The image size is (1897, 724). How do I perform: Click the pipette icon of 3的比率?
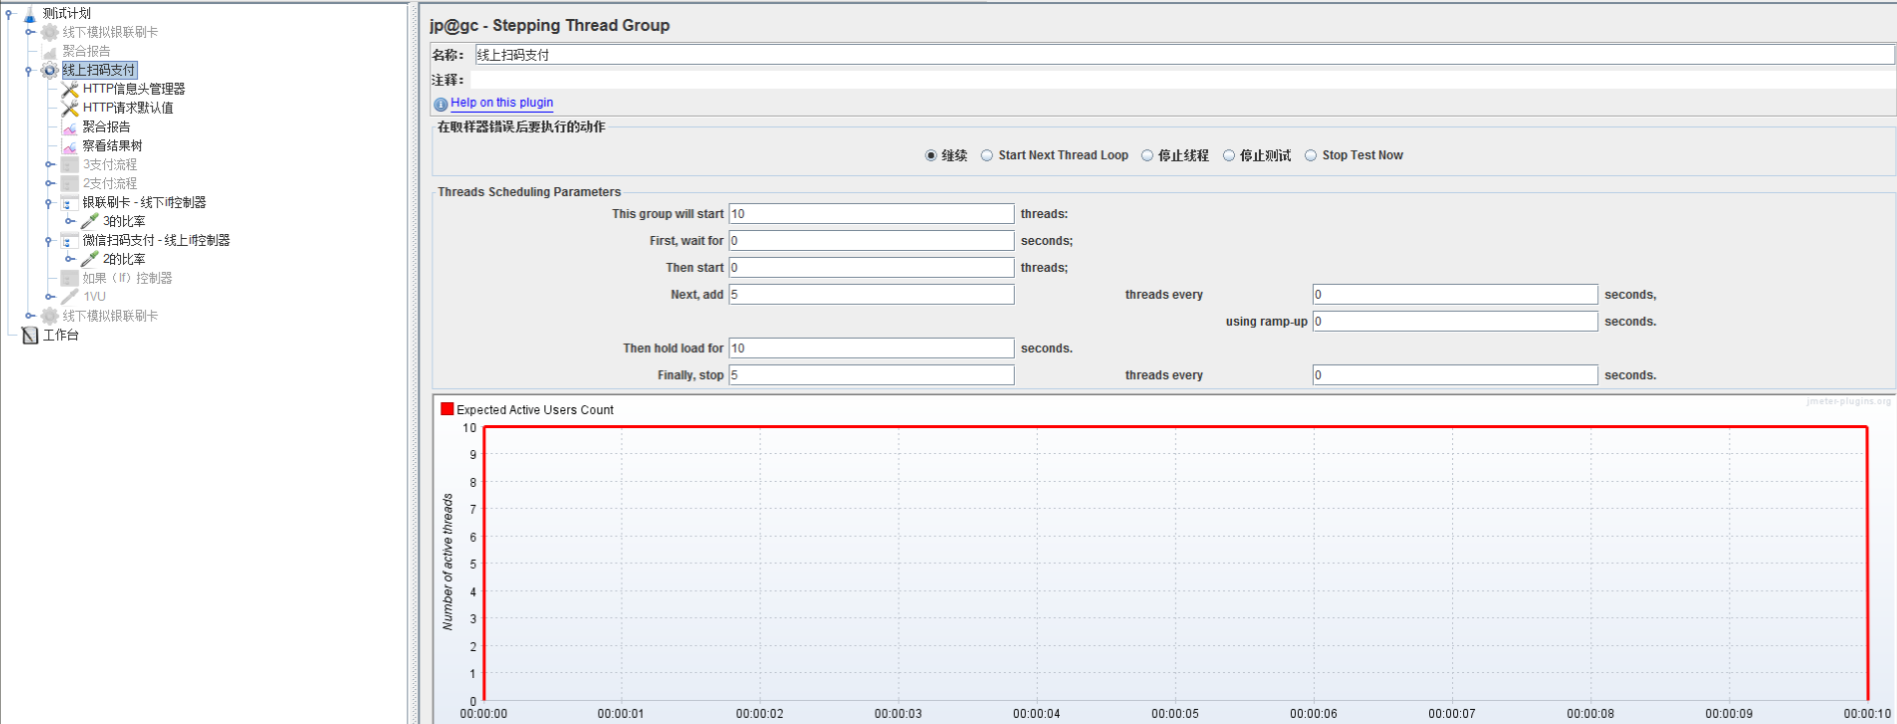tap(90, 221)
